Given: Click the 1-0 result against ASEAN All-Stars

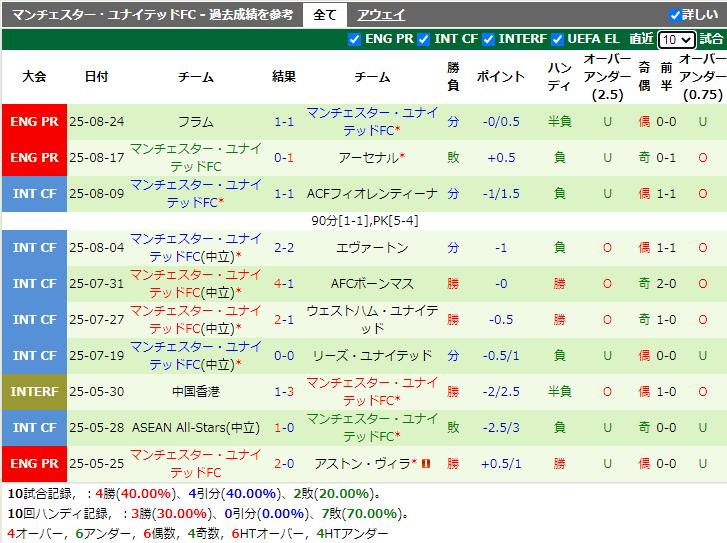Looking at the screenshot, I should [284, 428].
